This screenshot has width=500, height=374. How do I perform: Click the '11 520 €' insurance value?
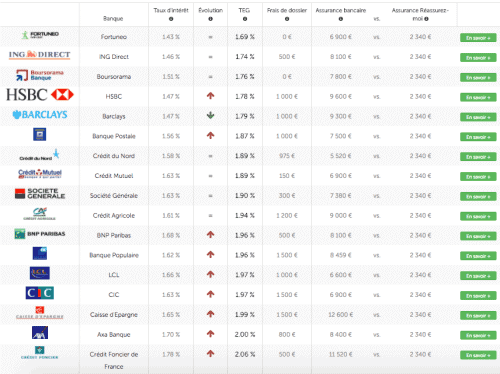click(341, 354)
